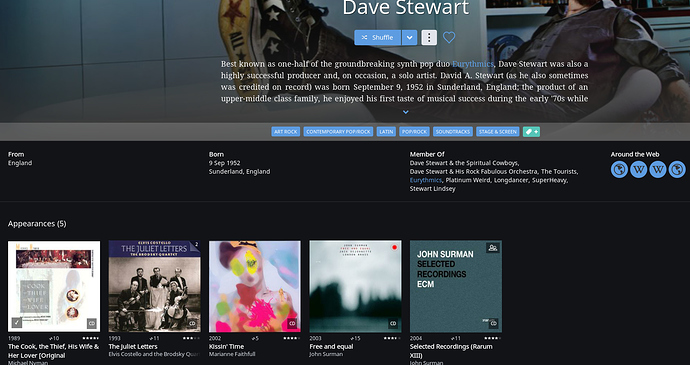Viewport: 690px width, 365px height.
Task: Select the ART ROCK genre tag
Action: (286, 132)
